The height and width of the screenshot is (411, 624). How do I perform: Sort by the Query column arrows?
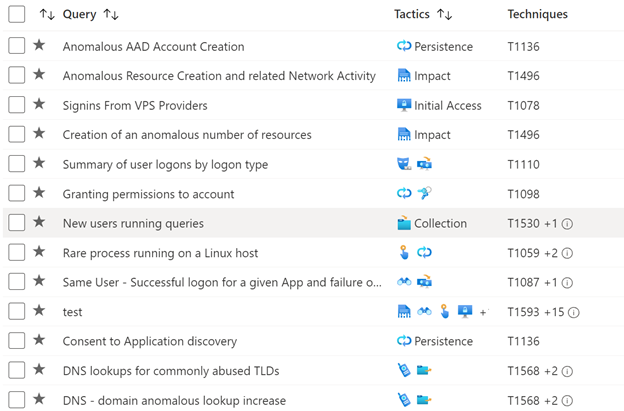pos(111,15)
